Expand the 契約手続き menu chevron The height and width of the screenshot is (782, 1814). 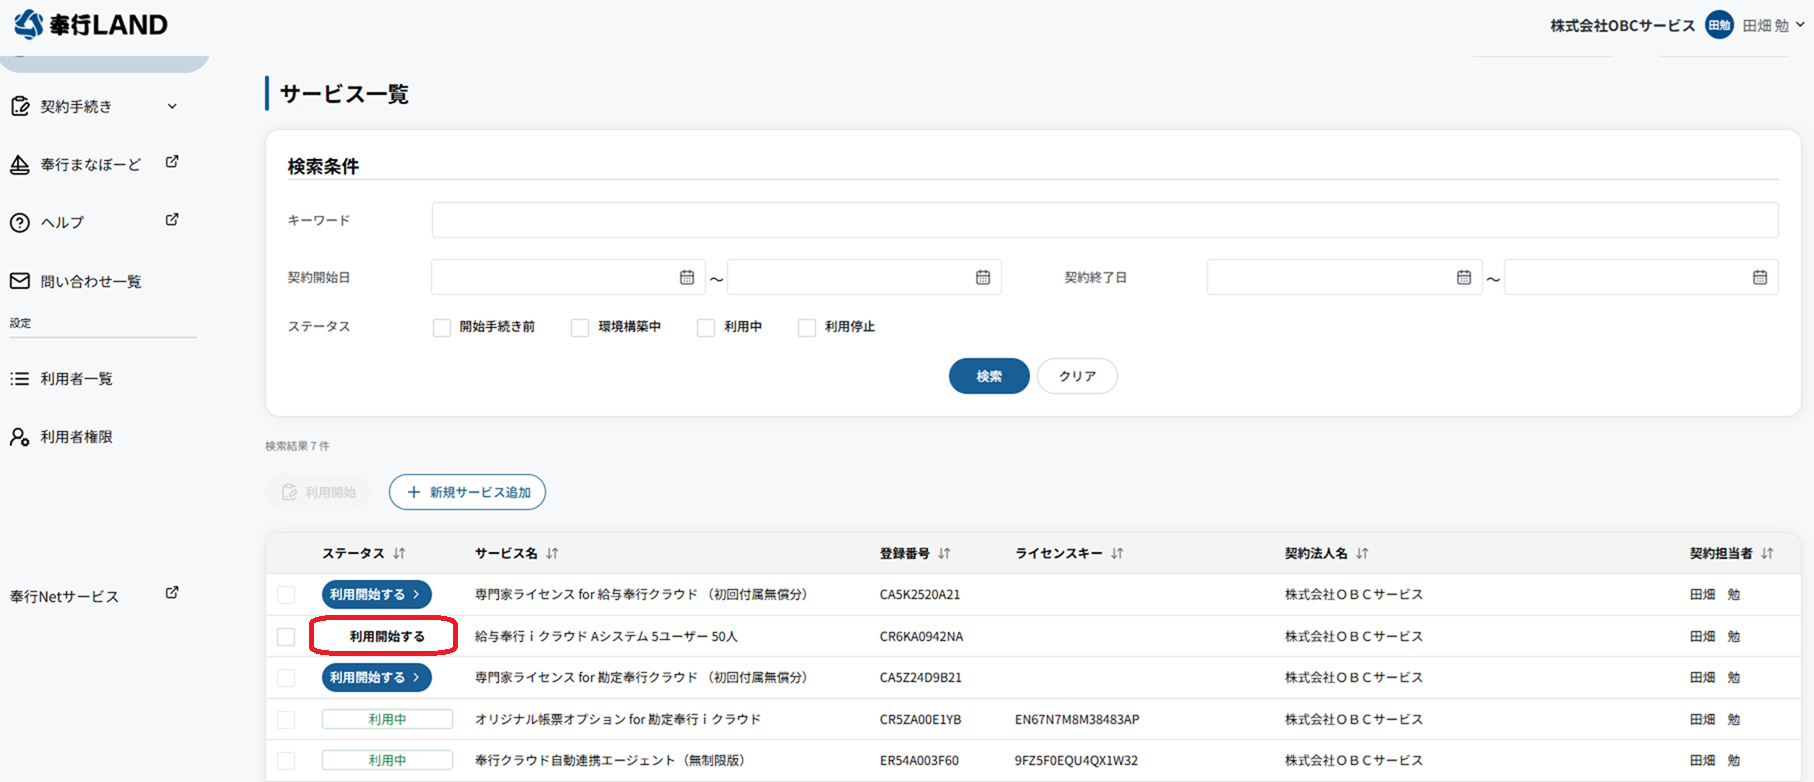(172, 106)
